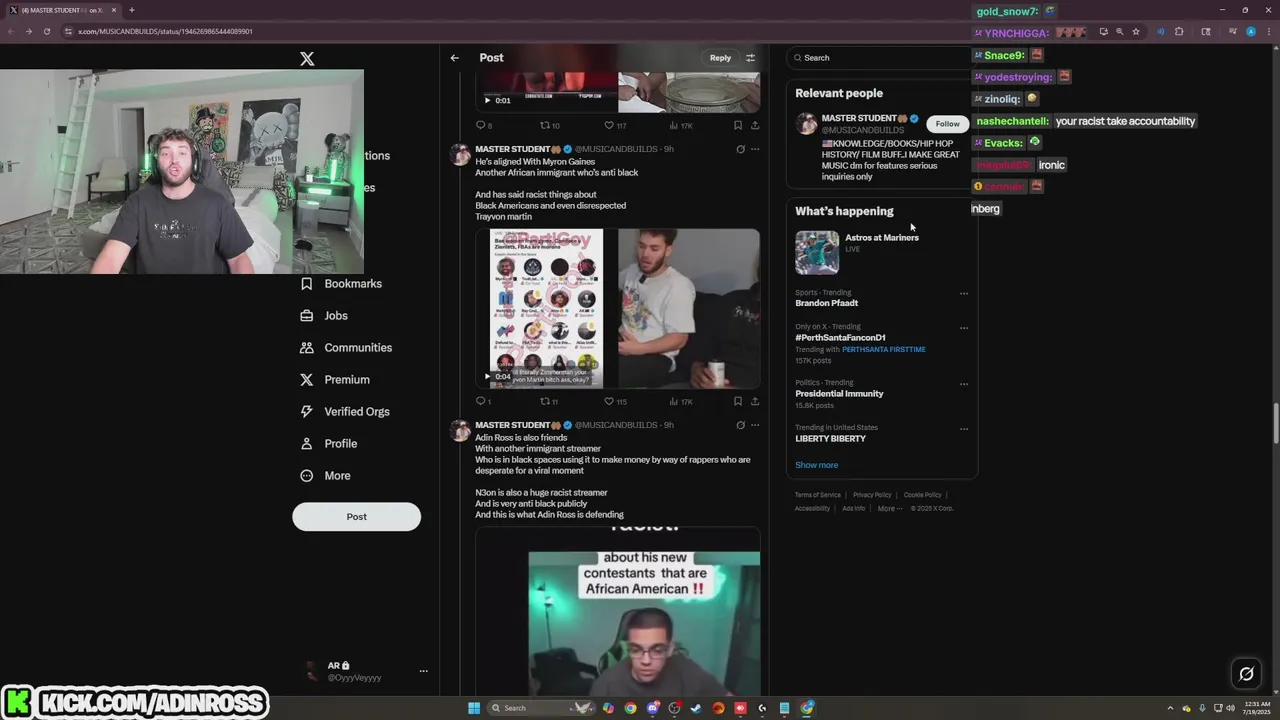The image size is (1280, 720).
Task: Click the Post compose button
Action: 356,516
